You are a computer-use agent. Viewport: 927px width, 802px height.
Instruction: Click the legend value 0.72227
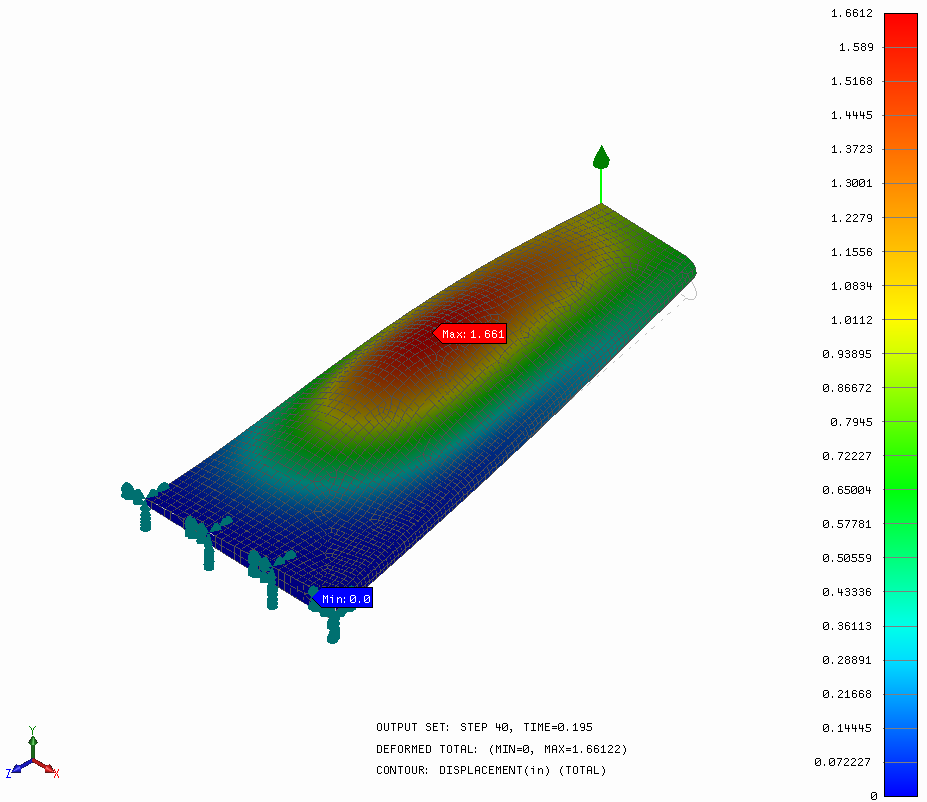(847, 456)
